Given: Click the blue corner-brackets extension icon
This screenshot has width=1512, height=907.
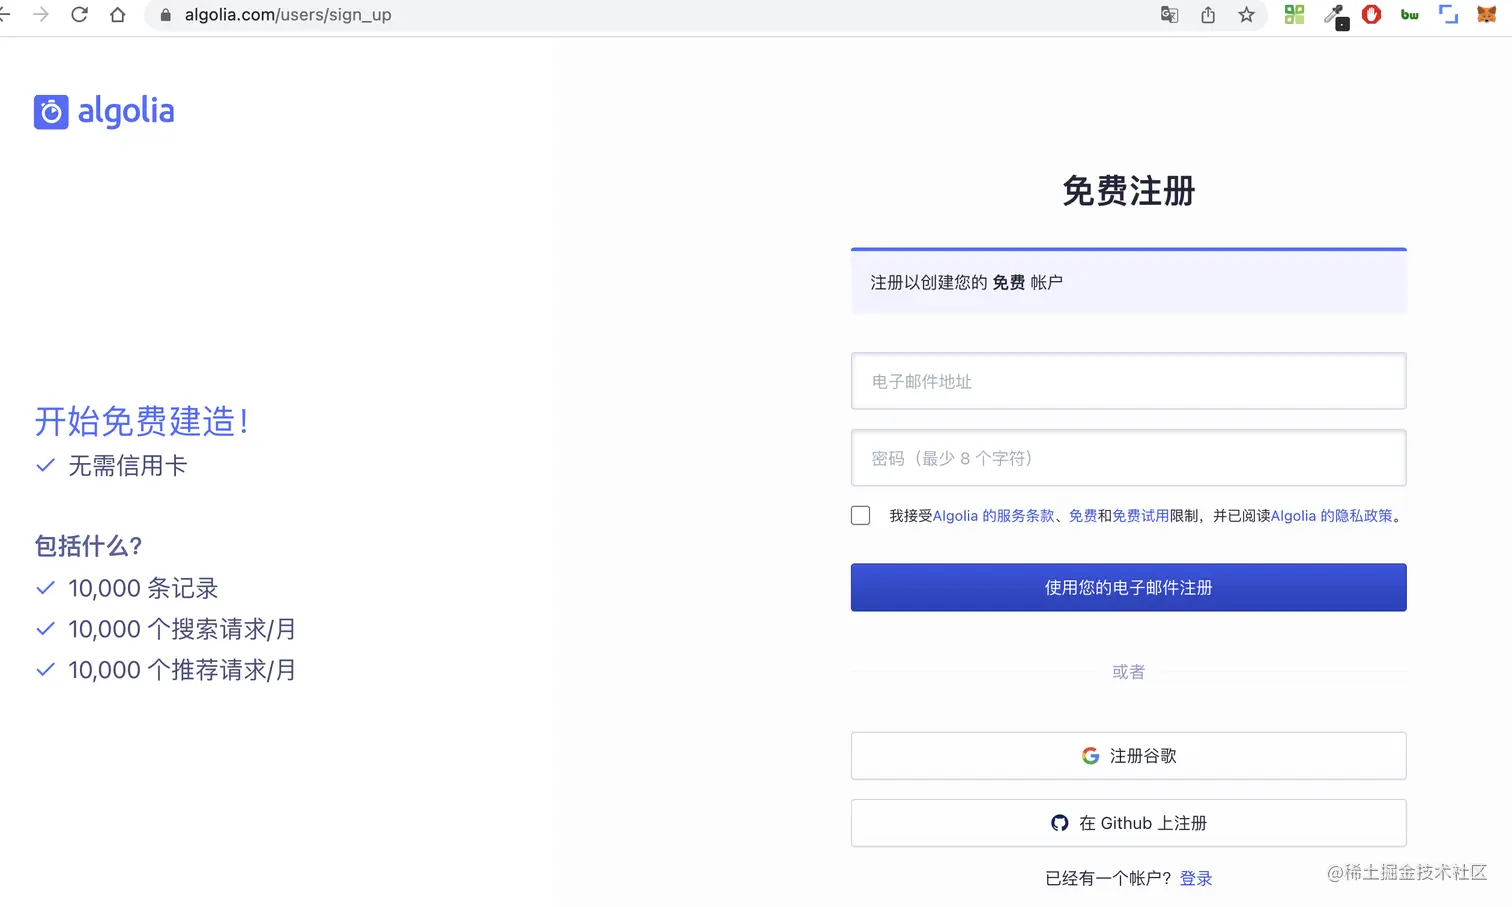Looking at the screenshot, I should pyautogui.click(x=1448, y=15).
